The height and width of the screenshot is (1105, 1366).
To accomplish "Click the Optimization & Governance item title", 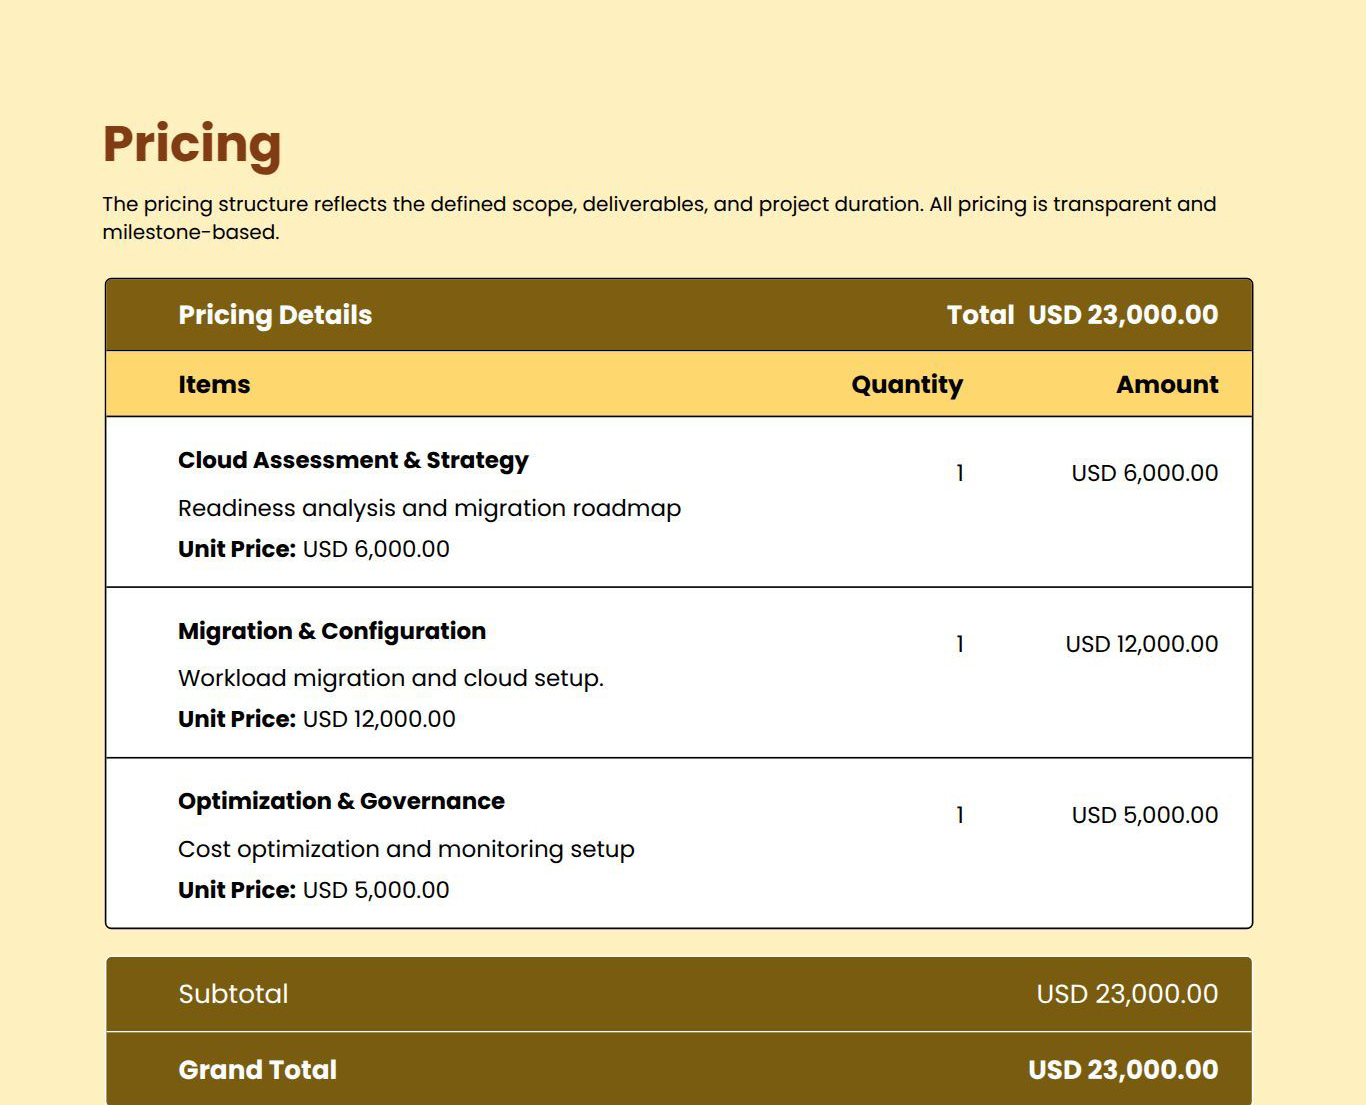I will pyautogui.click(x=341, y=801).
